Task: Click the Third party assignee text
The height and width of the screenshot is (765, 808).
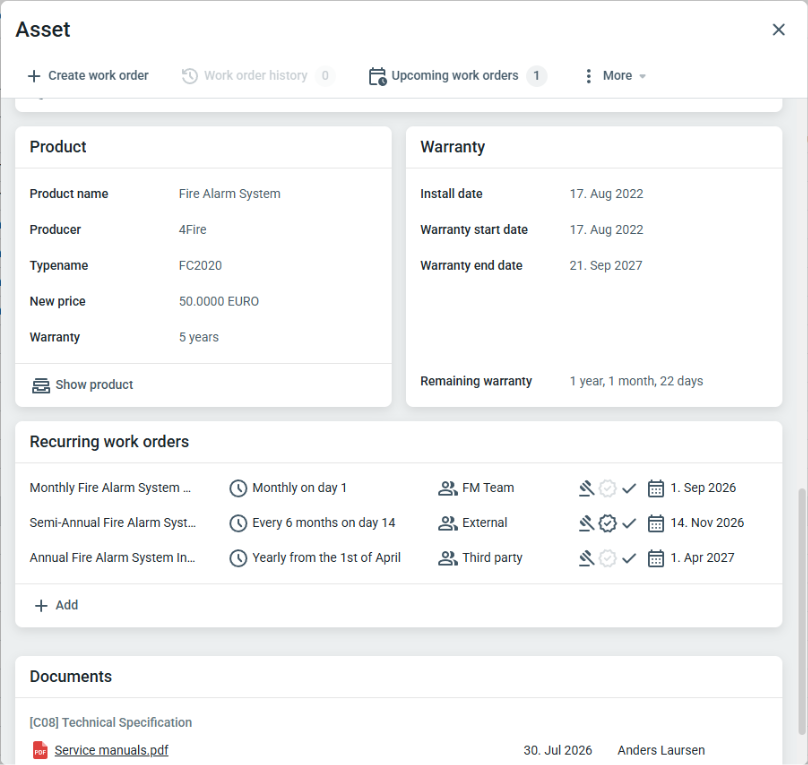Action: 493,558
